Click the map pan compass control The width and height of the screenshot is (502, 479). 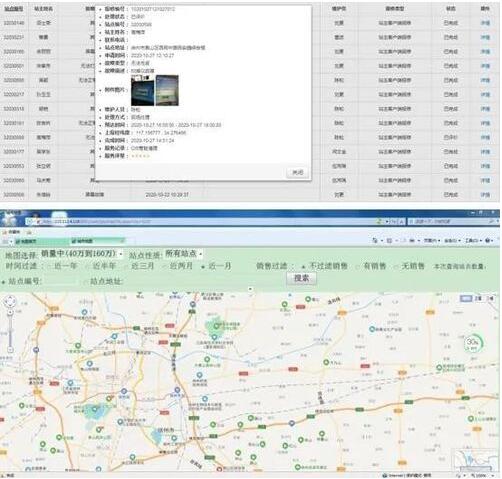(10, 301)
